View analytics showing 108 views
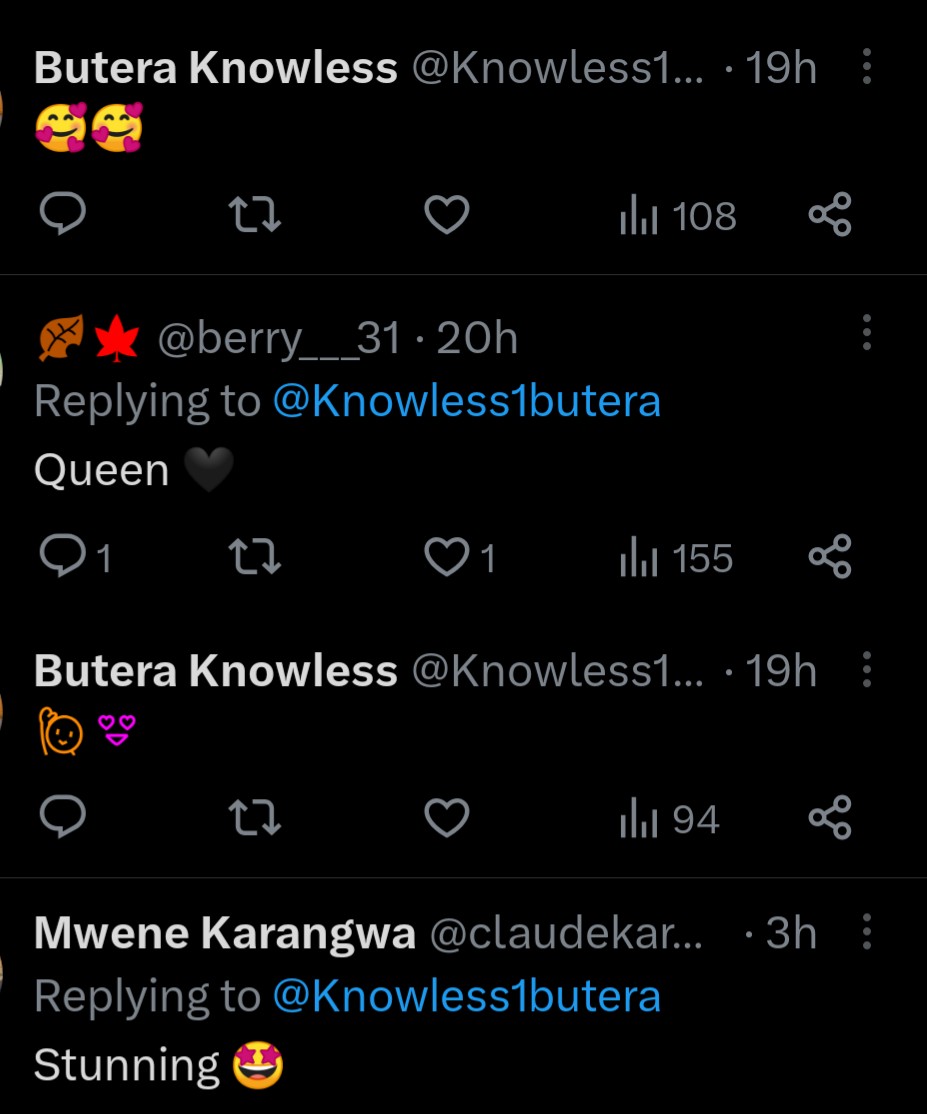This screenshot has width=927, height=1114. [678, 216]
